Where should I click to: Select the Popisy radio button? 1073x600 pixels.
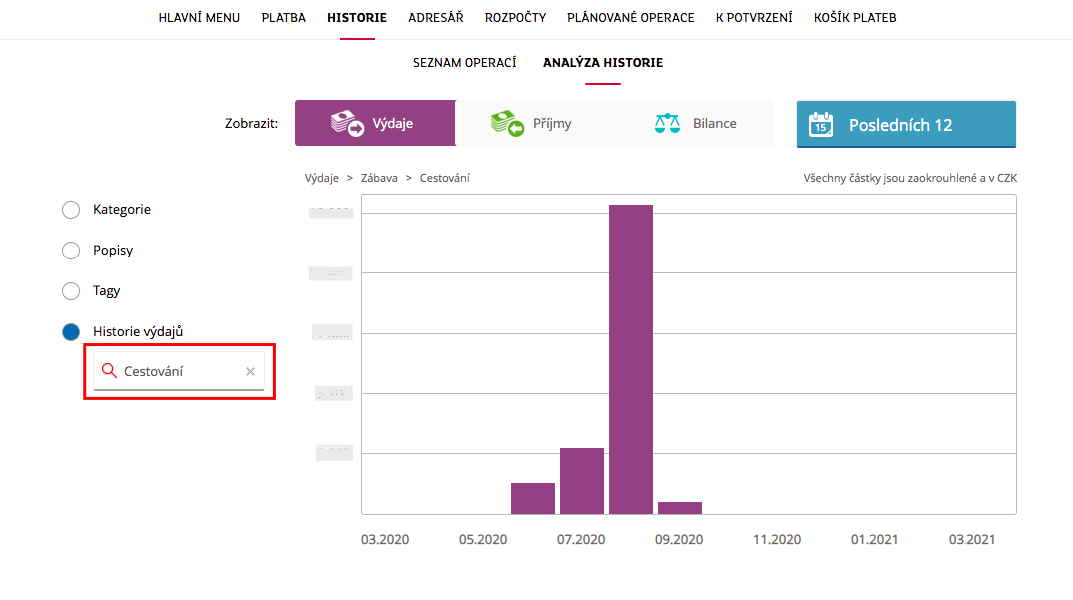coord(71,251)
